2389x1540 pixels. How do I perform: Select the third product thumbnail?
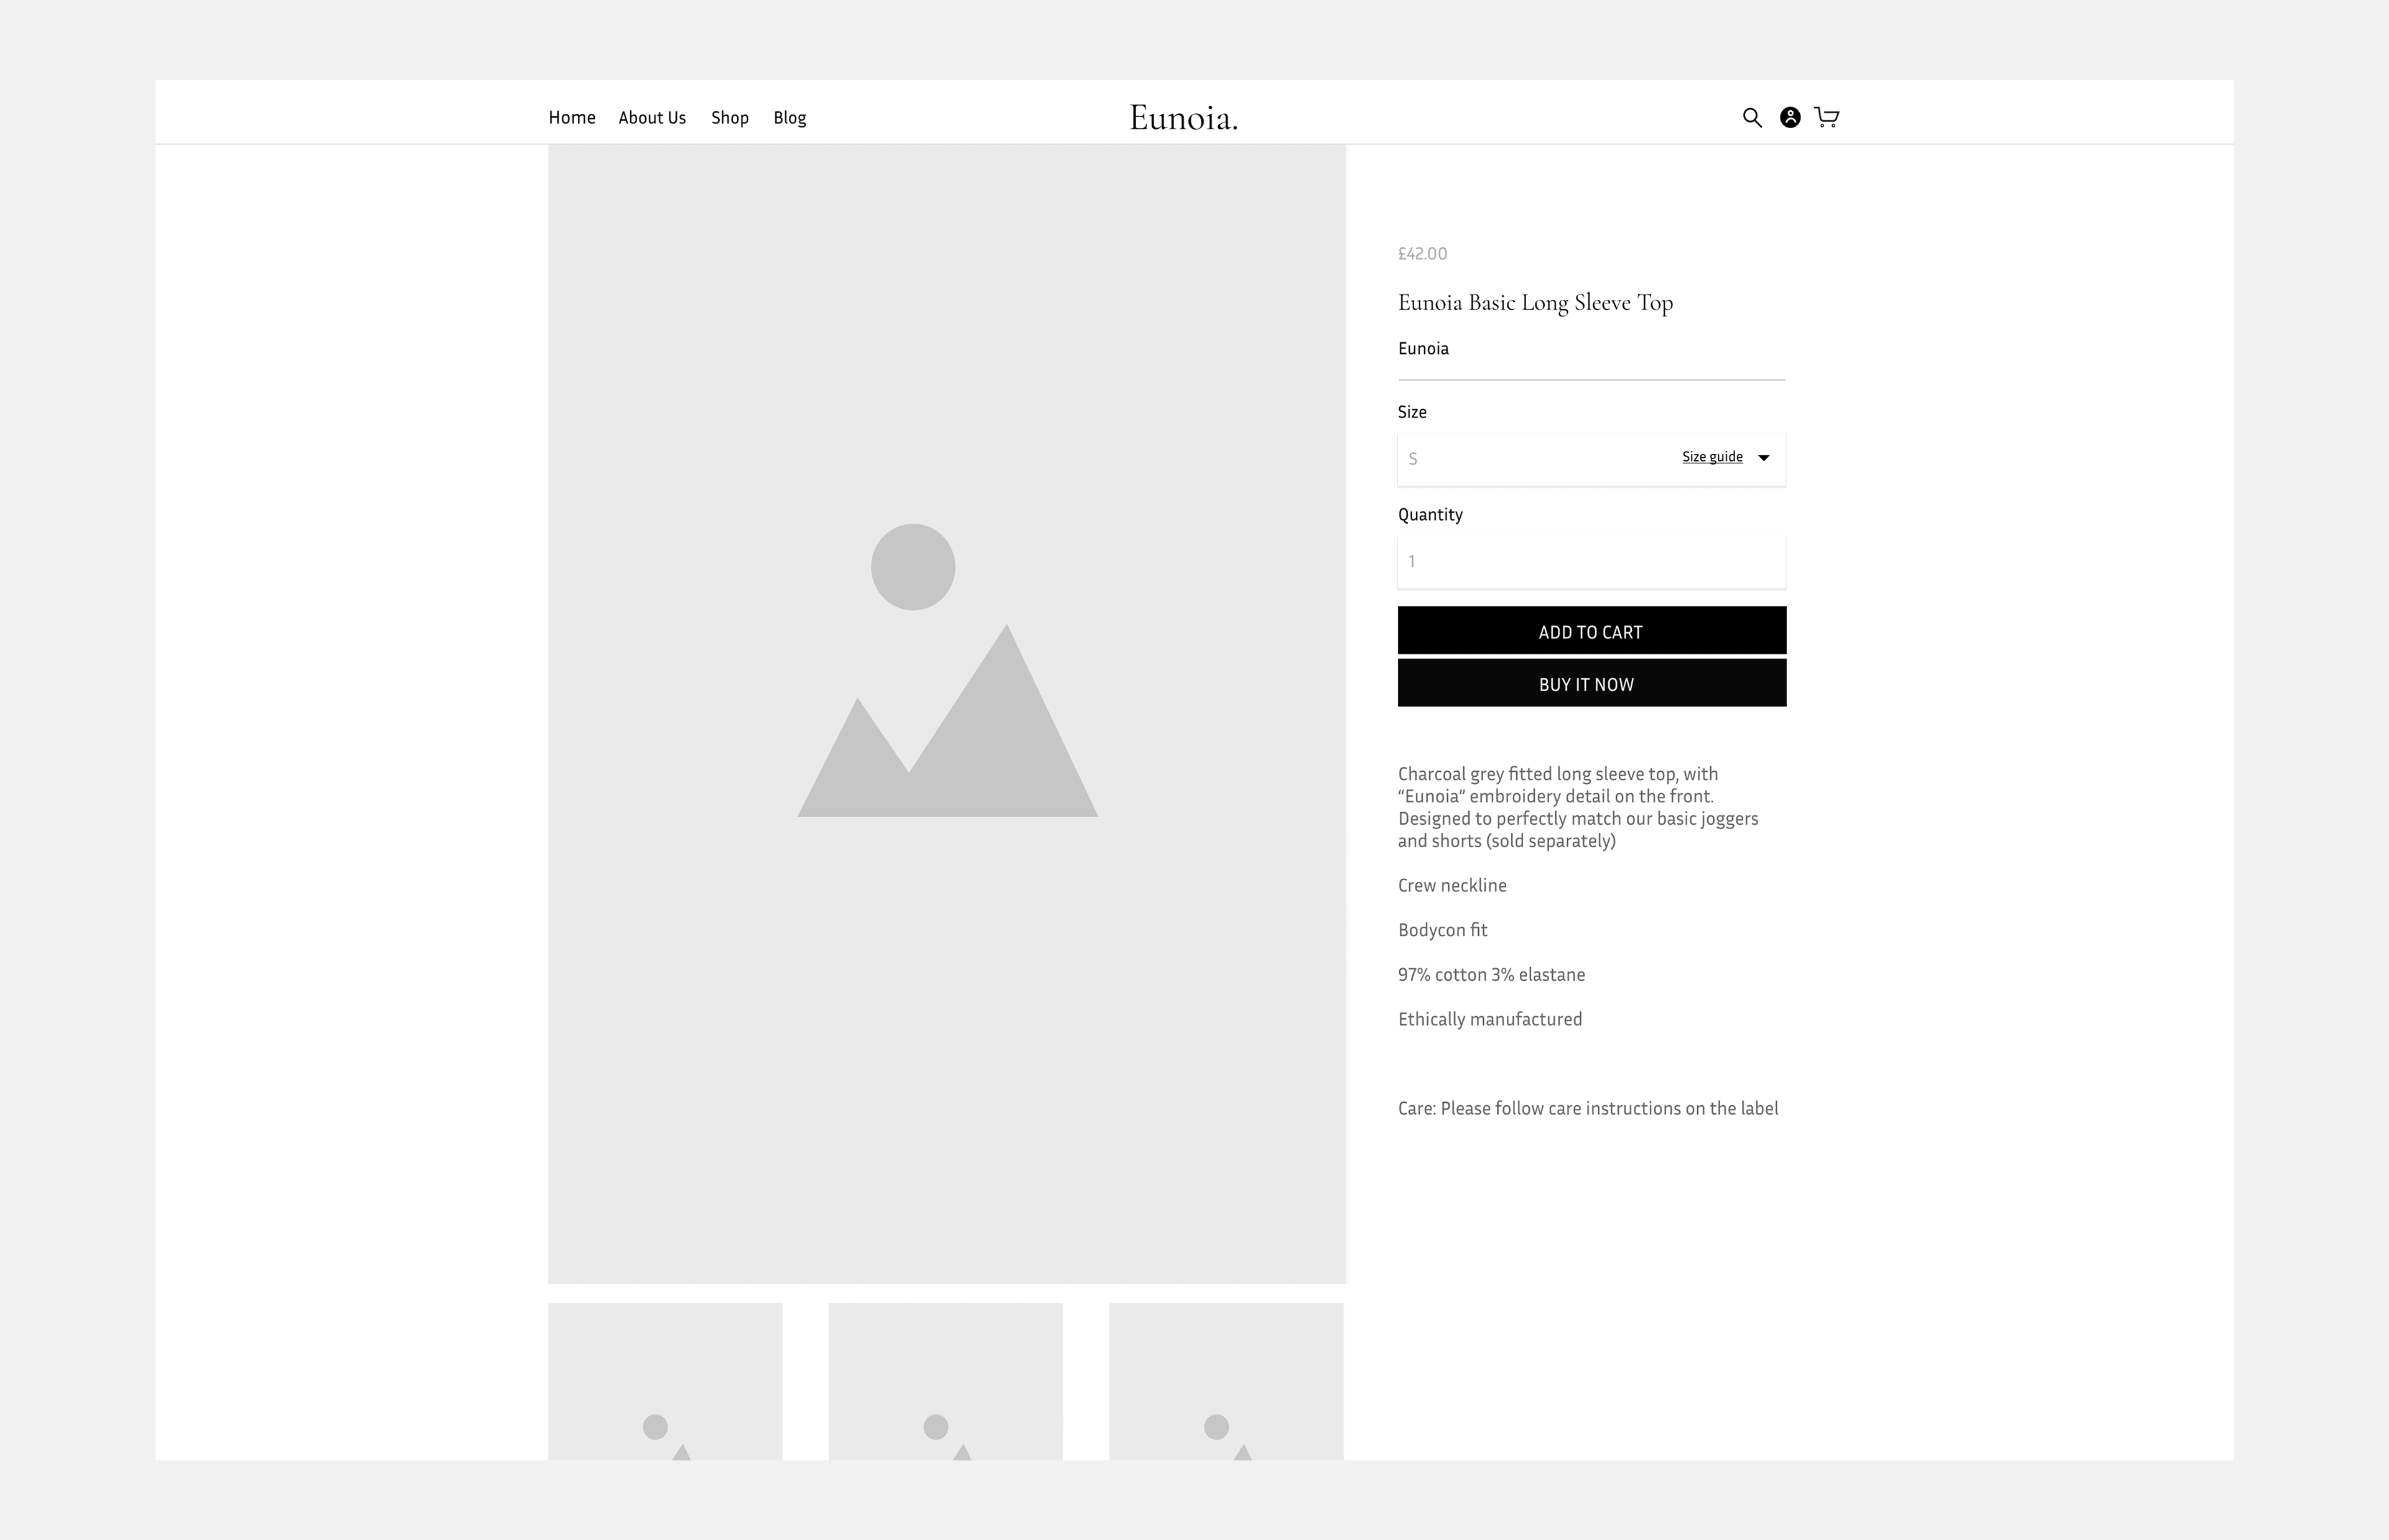1225,1381
